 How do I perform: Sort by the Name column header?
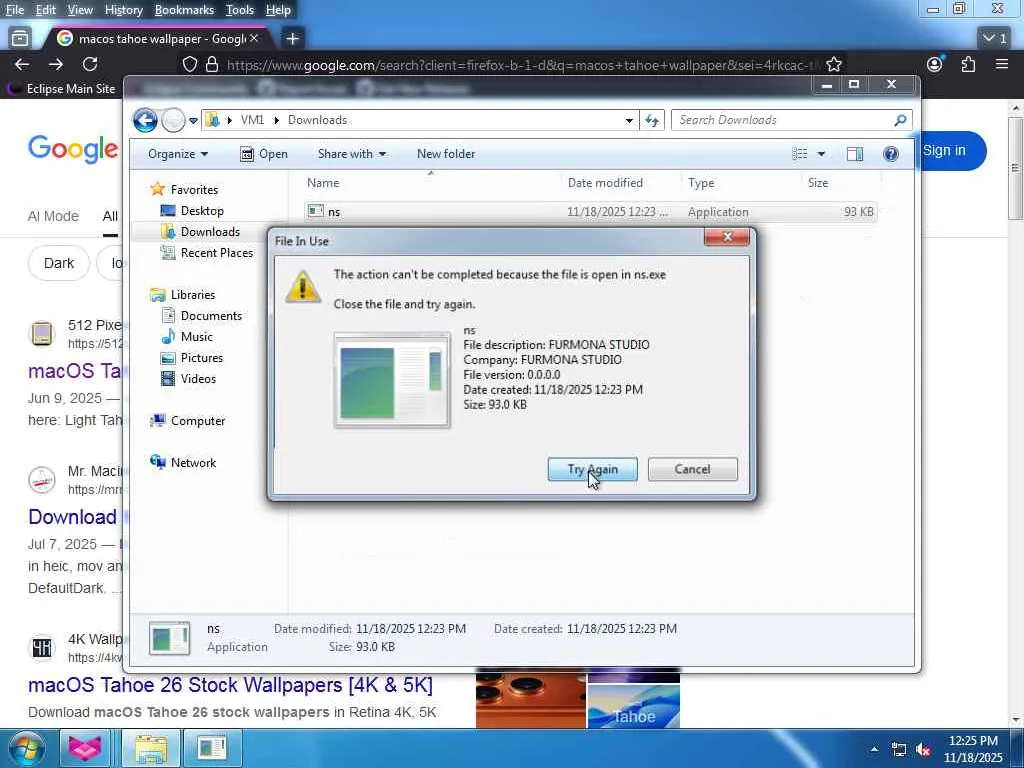click(431, 183)
